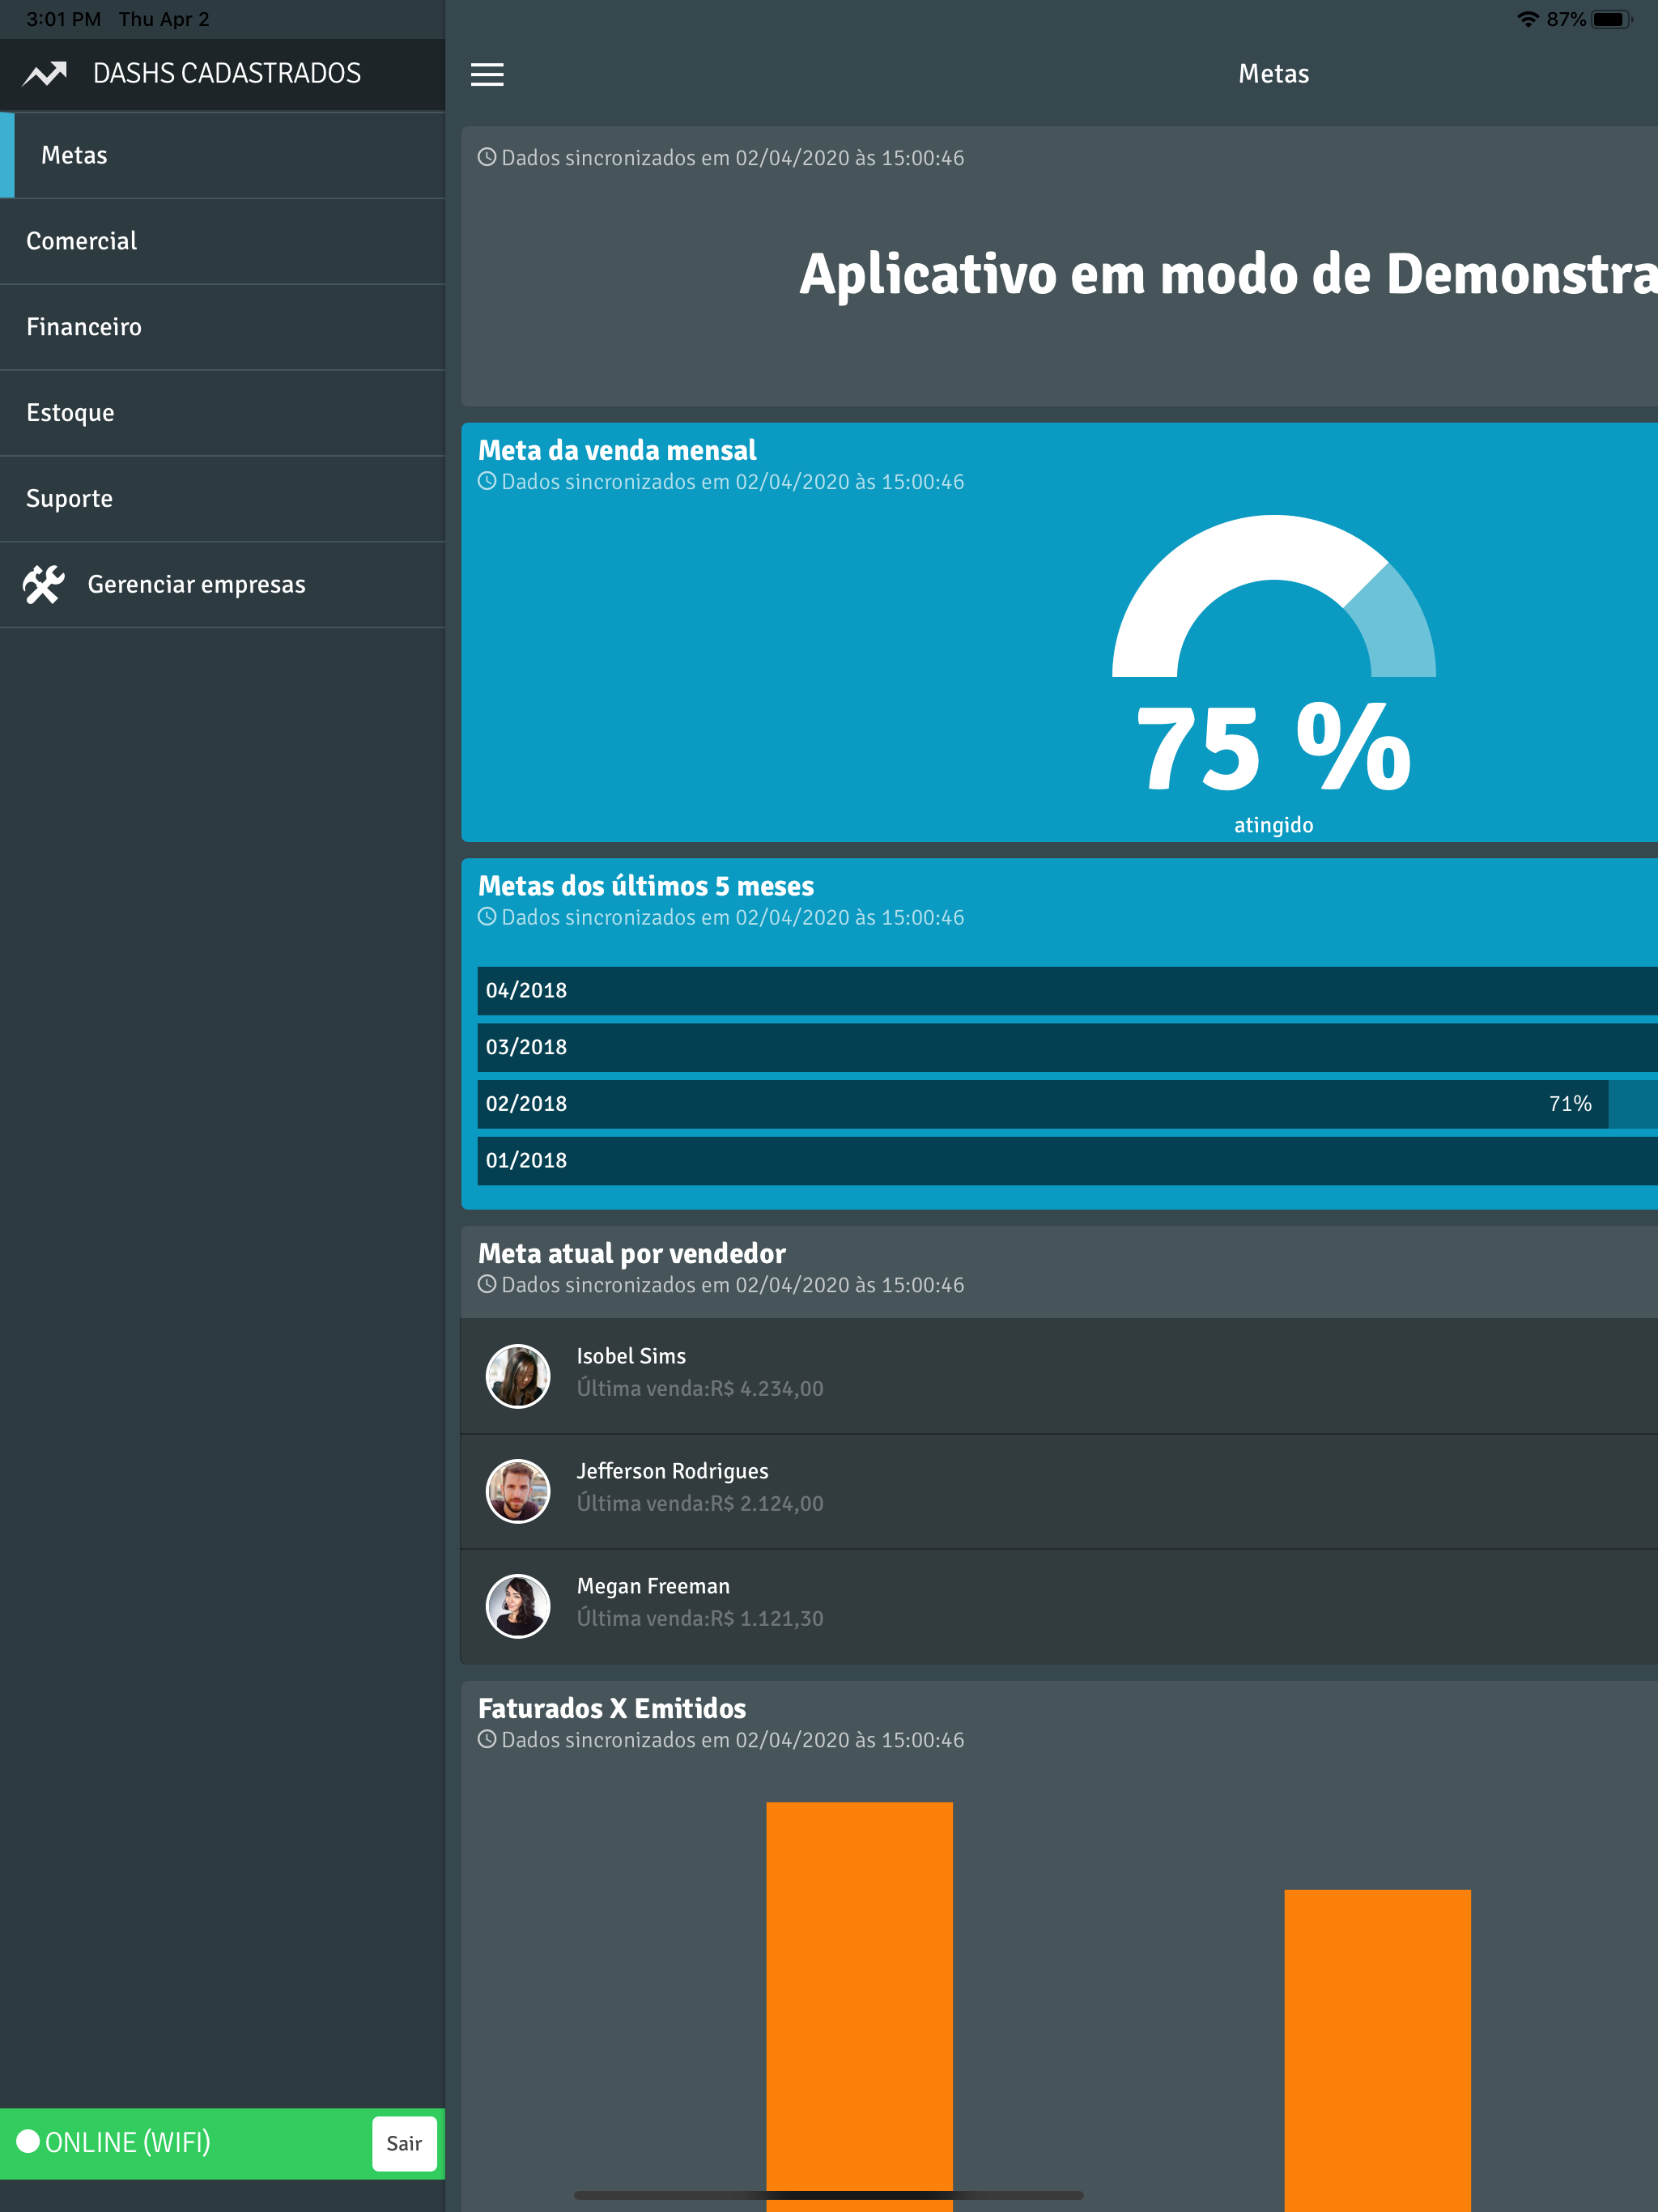Screen dimensions: 1658x2212
Task: Open the Comercial dashboard
Action: coord(222,241)
